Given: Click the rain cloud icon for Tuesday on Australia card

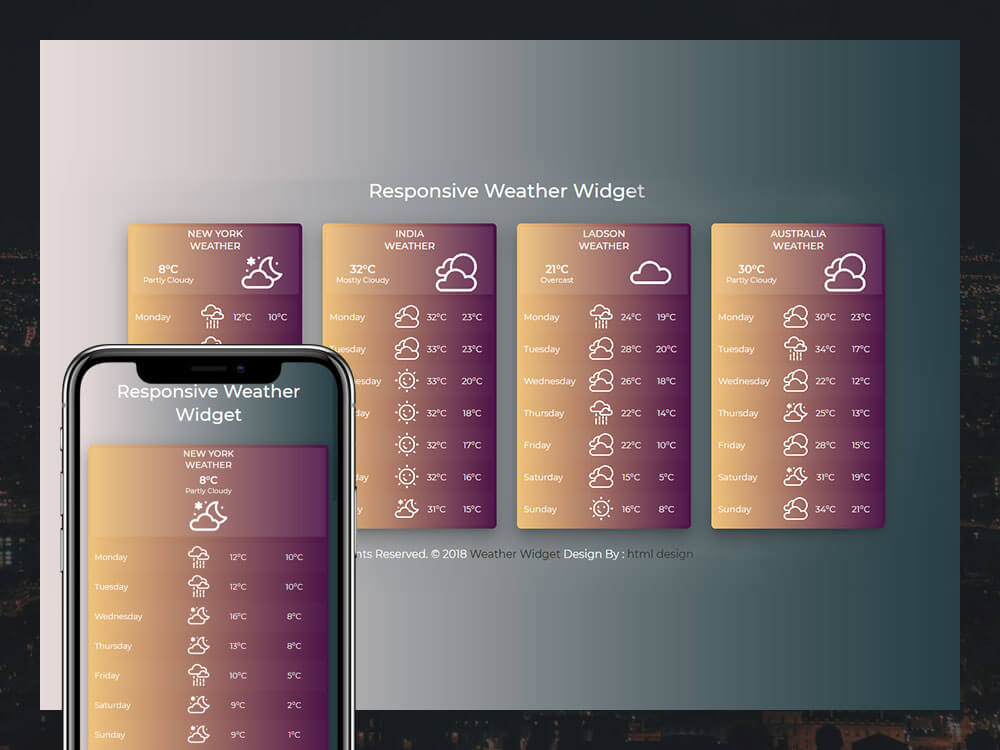Looking at the screenshot, I should pyautogui.click(x=795, y=348).
